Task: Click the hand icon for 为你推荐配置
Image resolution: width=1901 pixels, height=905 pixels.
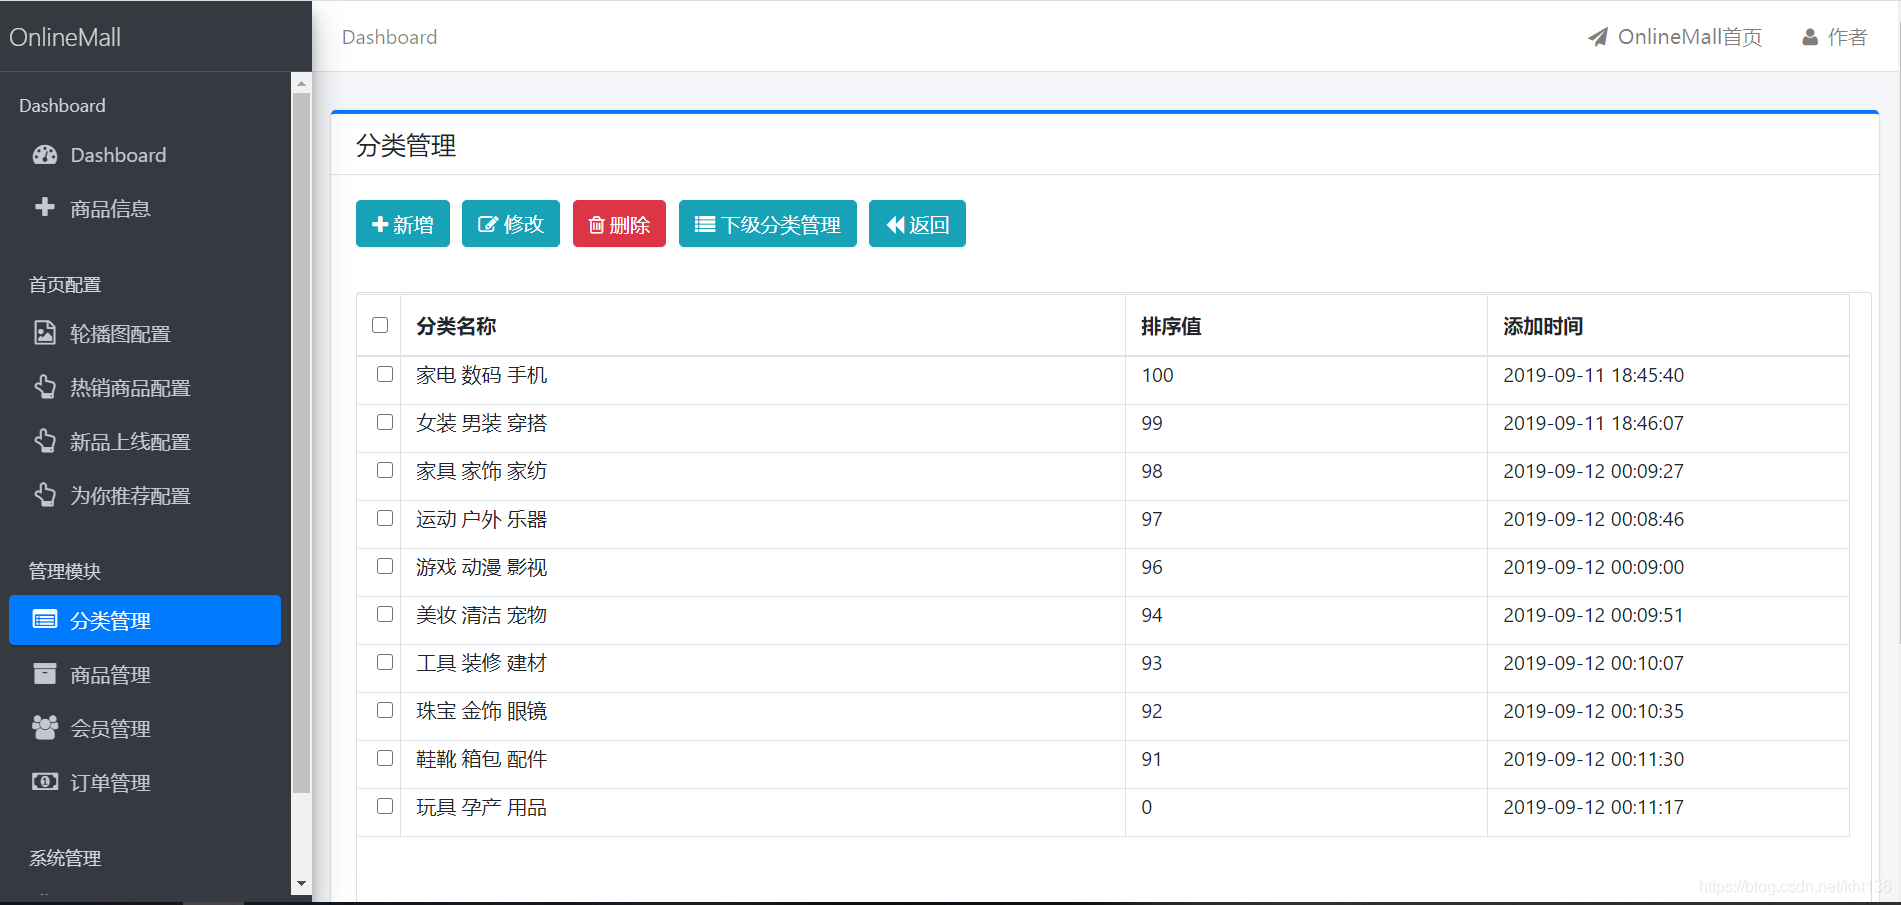Action: click(x=45, y=495)
